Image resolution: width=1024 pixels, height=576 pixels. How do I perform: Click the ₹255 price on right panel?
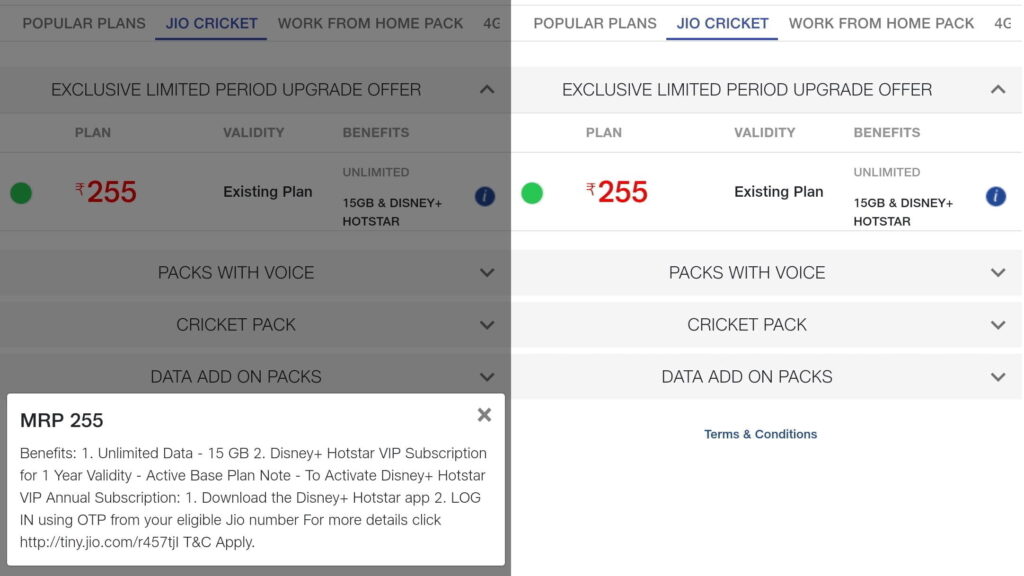coord(616,192)
